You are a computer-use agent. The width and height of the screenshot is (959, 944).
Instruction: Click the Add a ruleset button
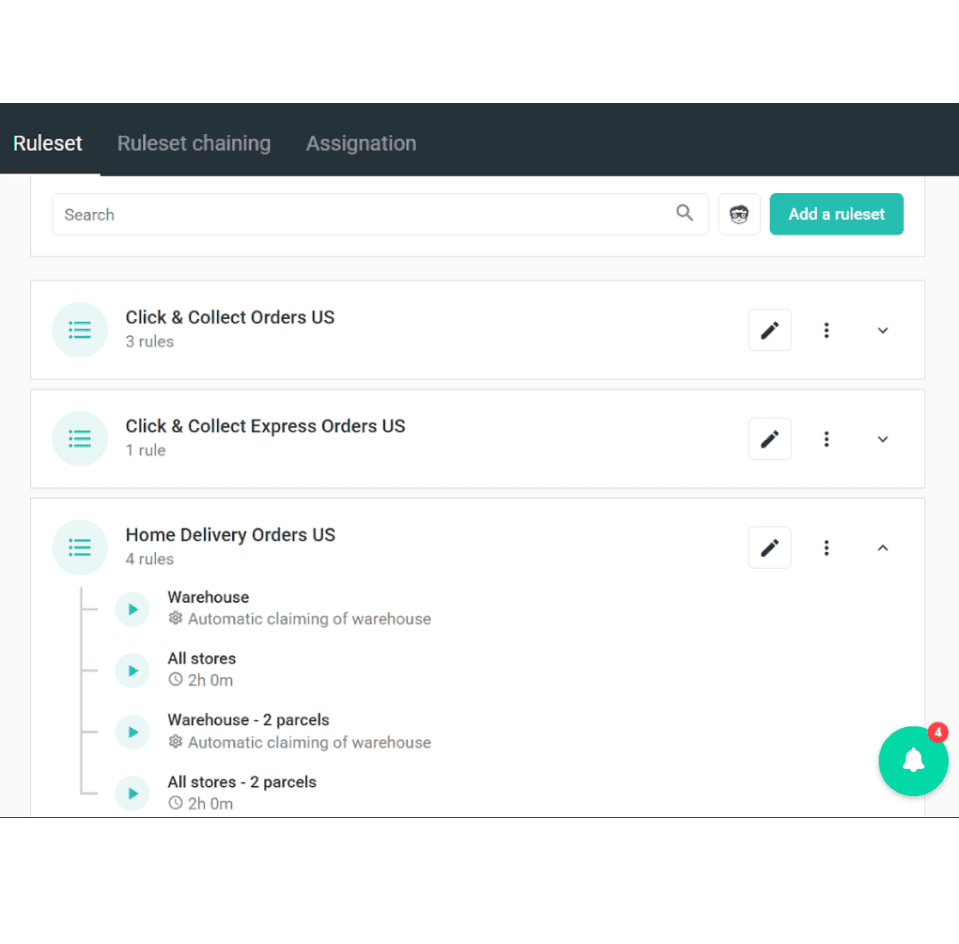pos(836,214)
